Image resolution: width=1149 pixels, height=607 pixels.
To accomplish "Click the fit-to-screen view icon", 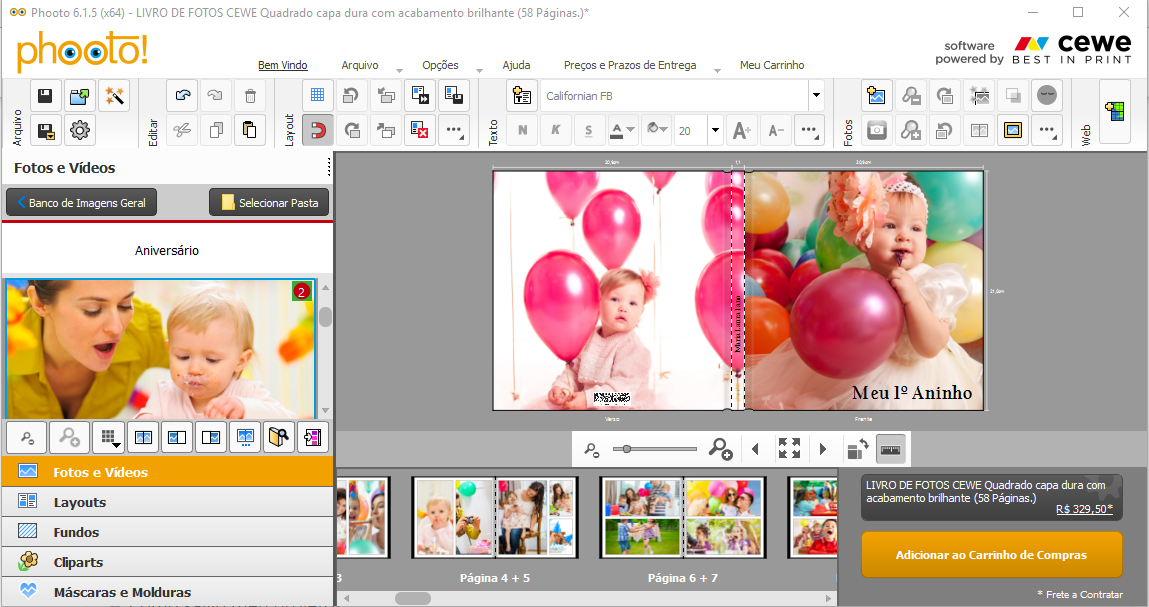I will click(x=789, y=449).
